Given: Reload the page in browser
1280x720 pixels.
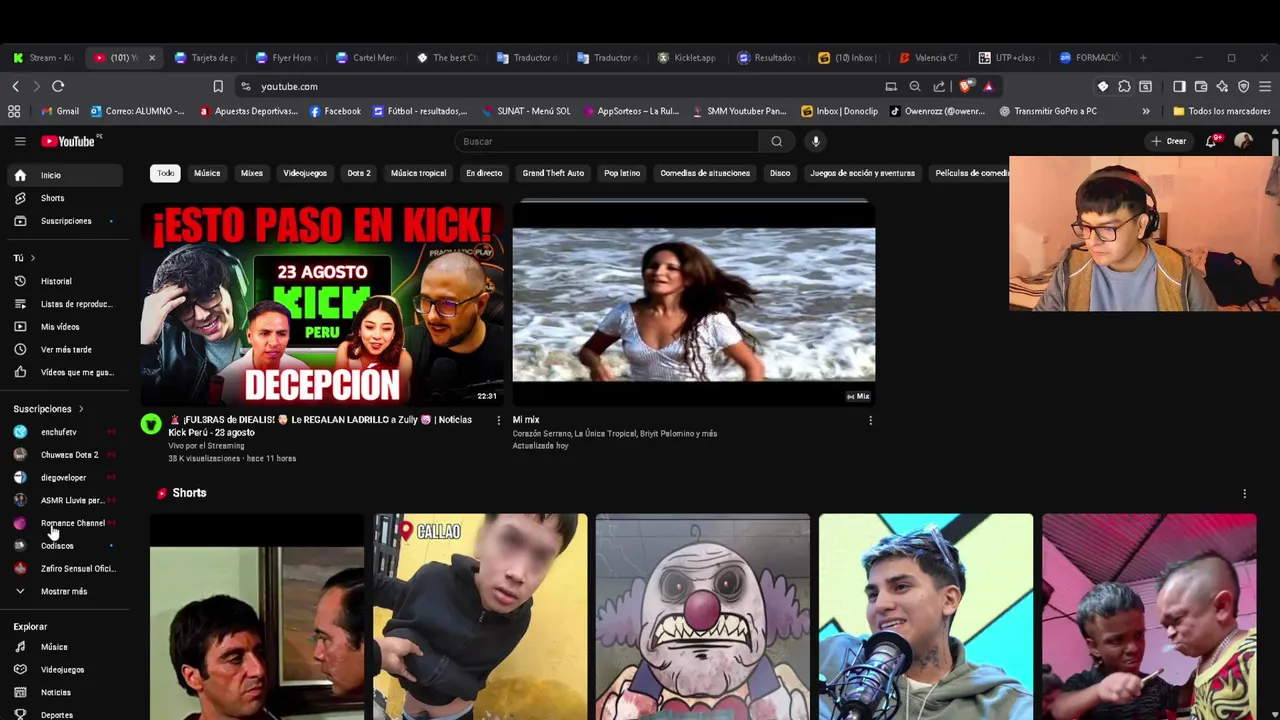Looking at the screenshot, I should tap(58, 86).
